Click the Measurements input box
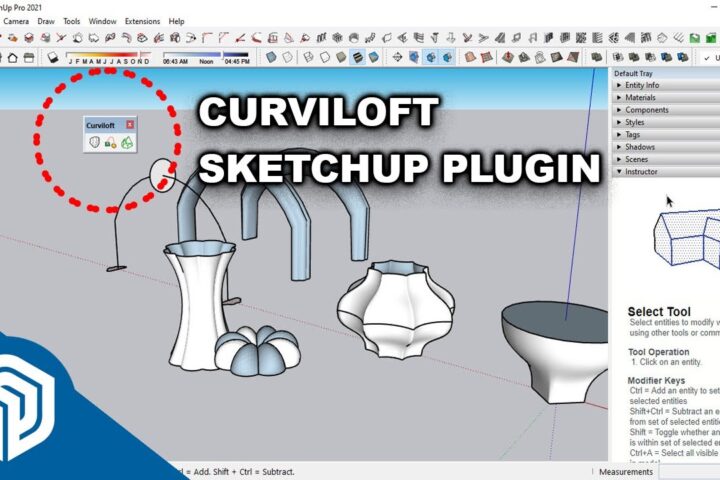Image resolution: width=720 pixels, height=480 pixels. (x=689, y=472)
